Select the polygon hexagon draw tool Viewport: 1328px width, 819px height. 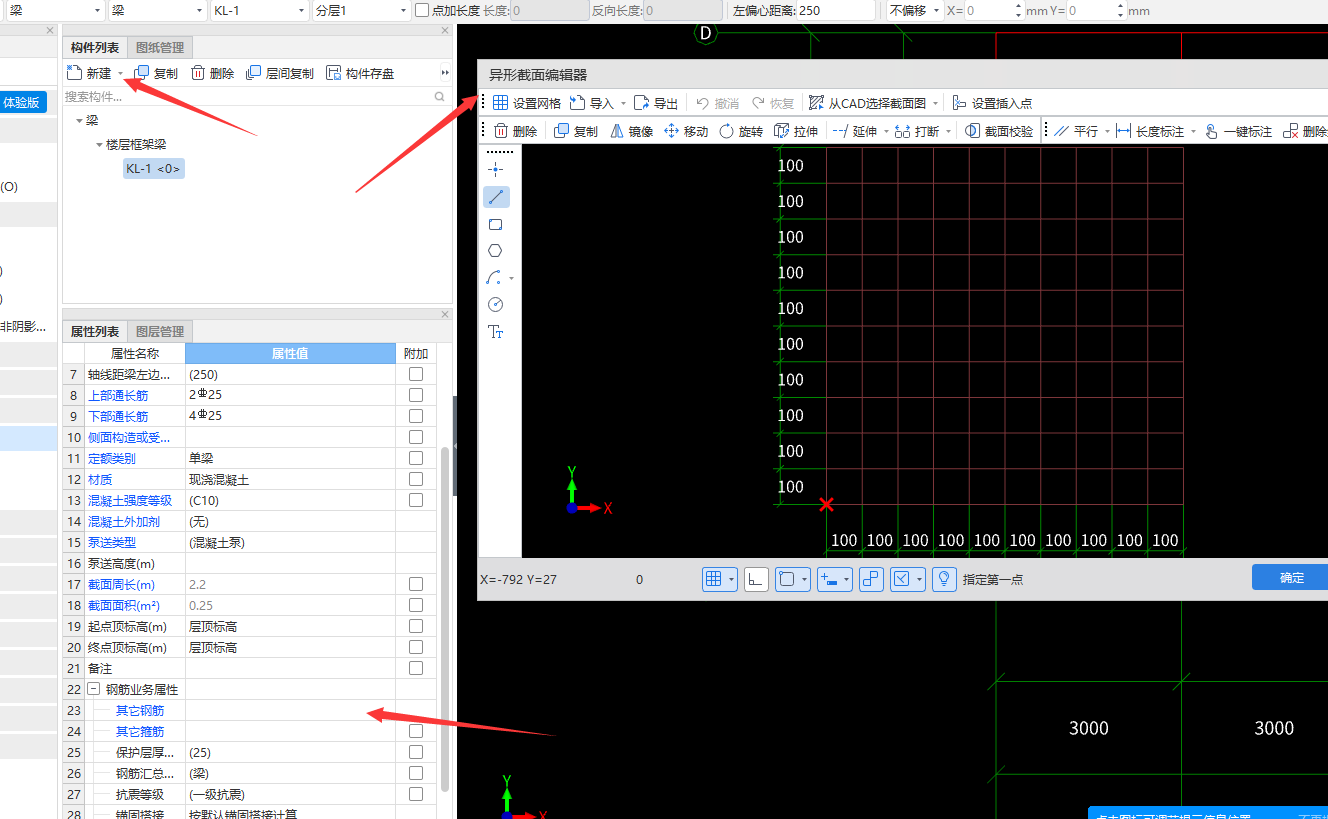[495, 251]
